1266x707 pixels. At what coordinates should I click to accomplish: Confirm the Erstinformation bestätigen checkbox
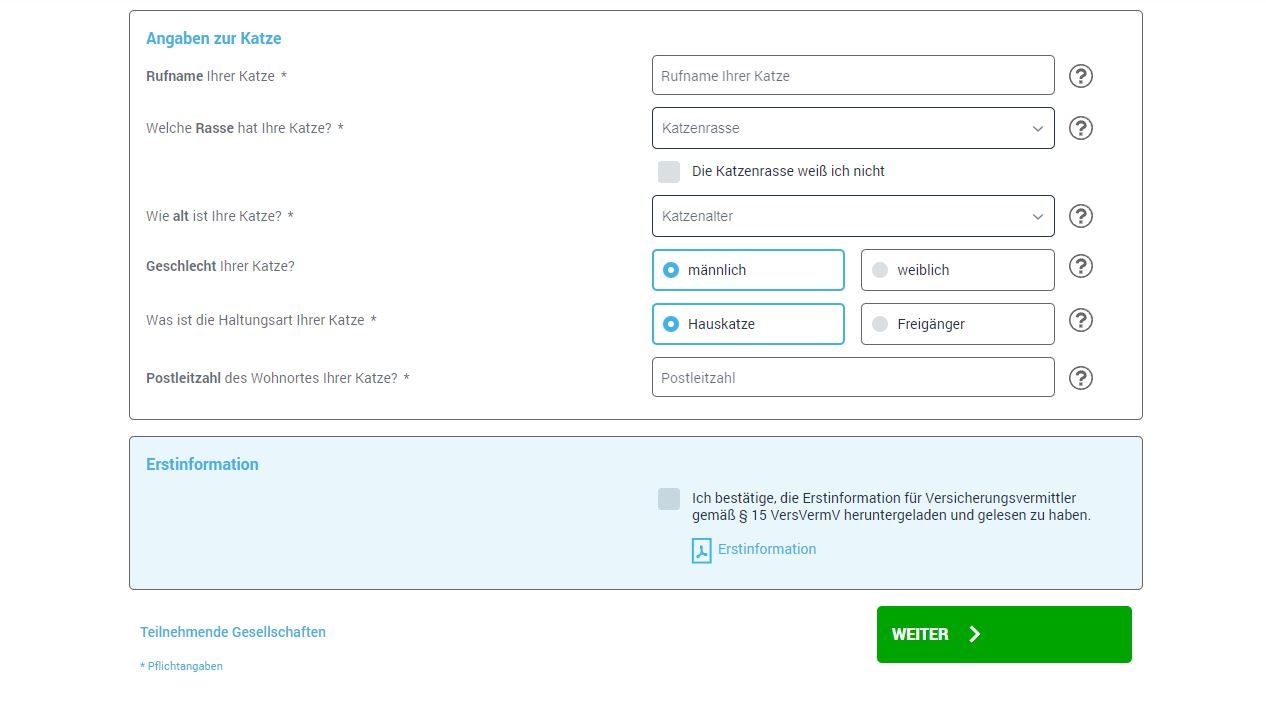[668, 498]
